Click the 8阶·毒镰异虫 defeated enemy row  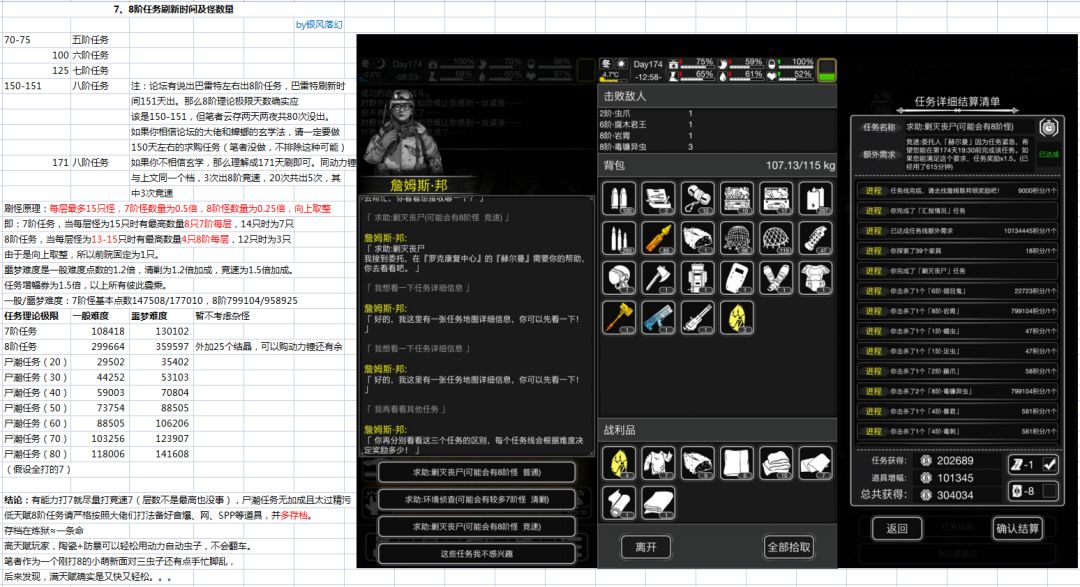pos(647,147)
